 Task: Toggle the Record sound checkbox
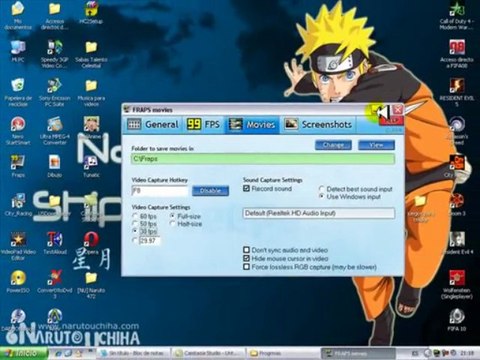click(246, 189)
